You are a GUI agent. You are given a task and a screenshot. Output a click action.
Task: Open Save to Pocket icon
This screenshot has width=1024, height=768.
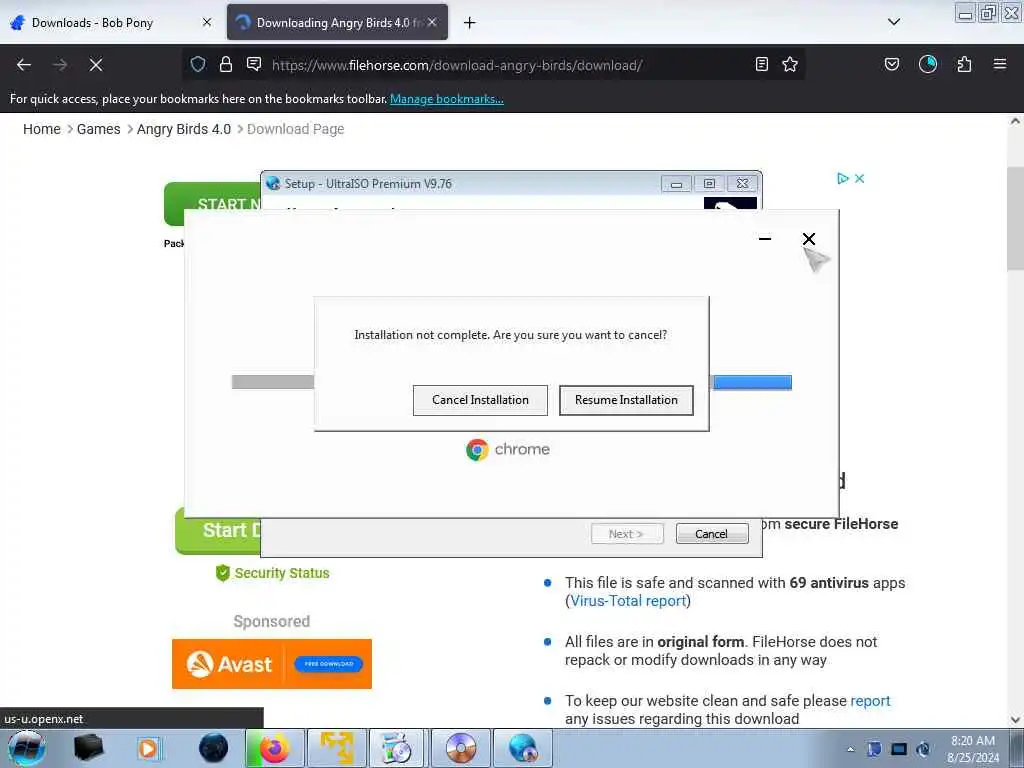click(x=892, y=64)
